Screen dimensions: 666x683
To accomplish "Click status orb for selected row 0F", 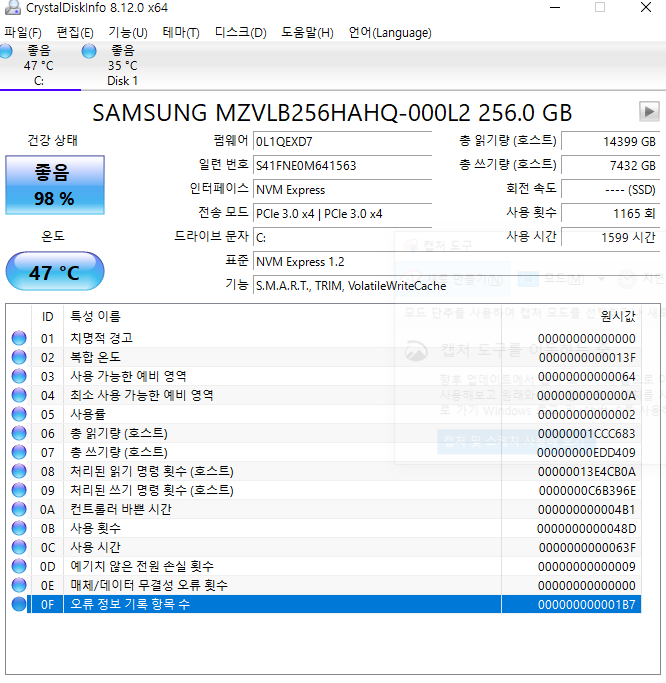I will point(19,604).
